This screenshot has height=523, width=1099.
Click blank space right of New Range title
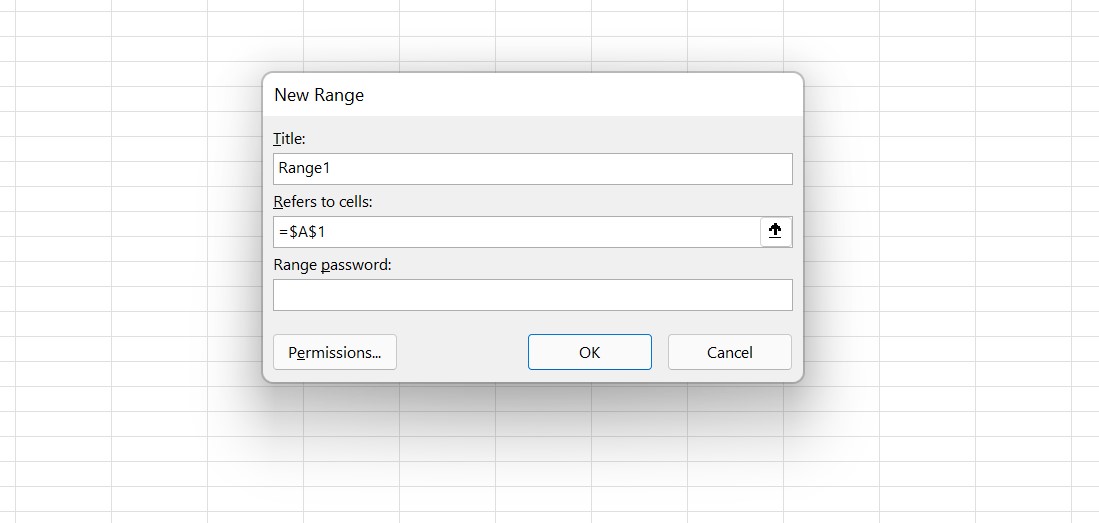pos(582,95)
